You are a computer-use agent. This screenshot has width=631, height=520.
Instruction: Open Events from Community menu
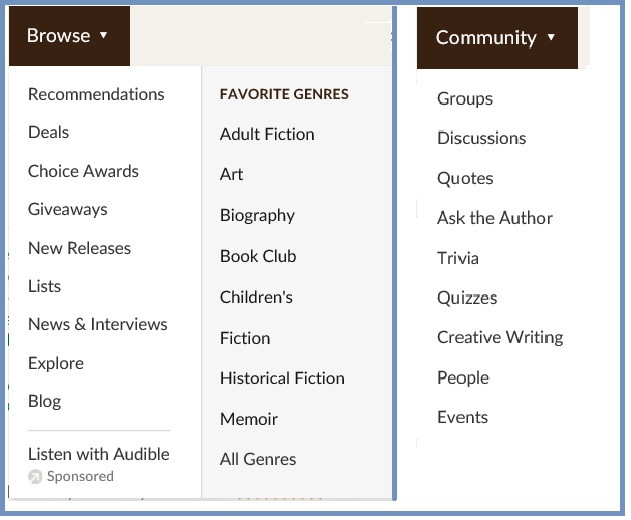coord(462,417)
